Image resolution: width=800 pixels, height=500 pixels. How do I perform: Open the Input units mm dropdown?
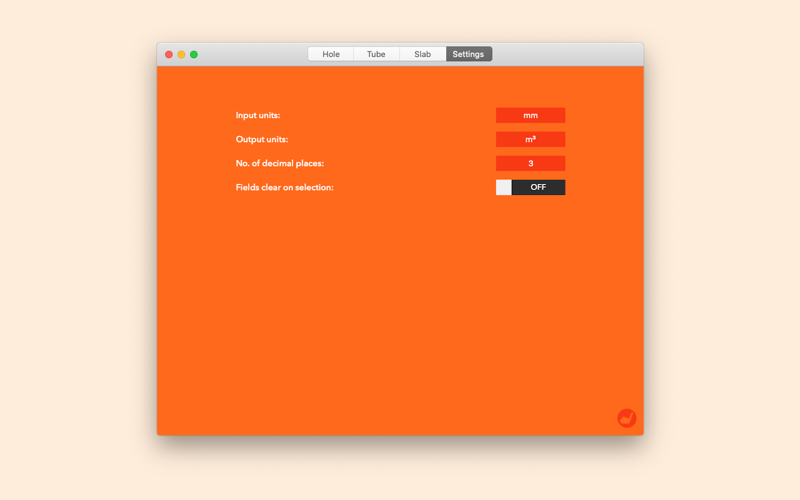(x=530, y=115)
